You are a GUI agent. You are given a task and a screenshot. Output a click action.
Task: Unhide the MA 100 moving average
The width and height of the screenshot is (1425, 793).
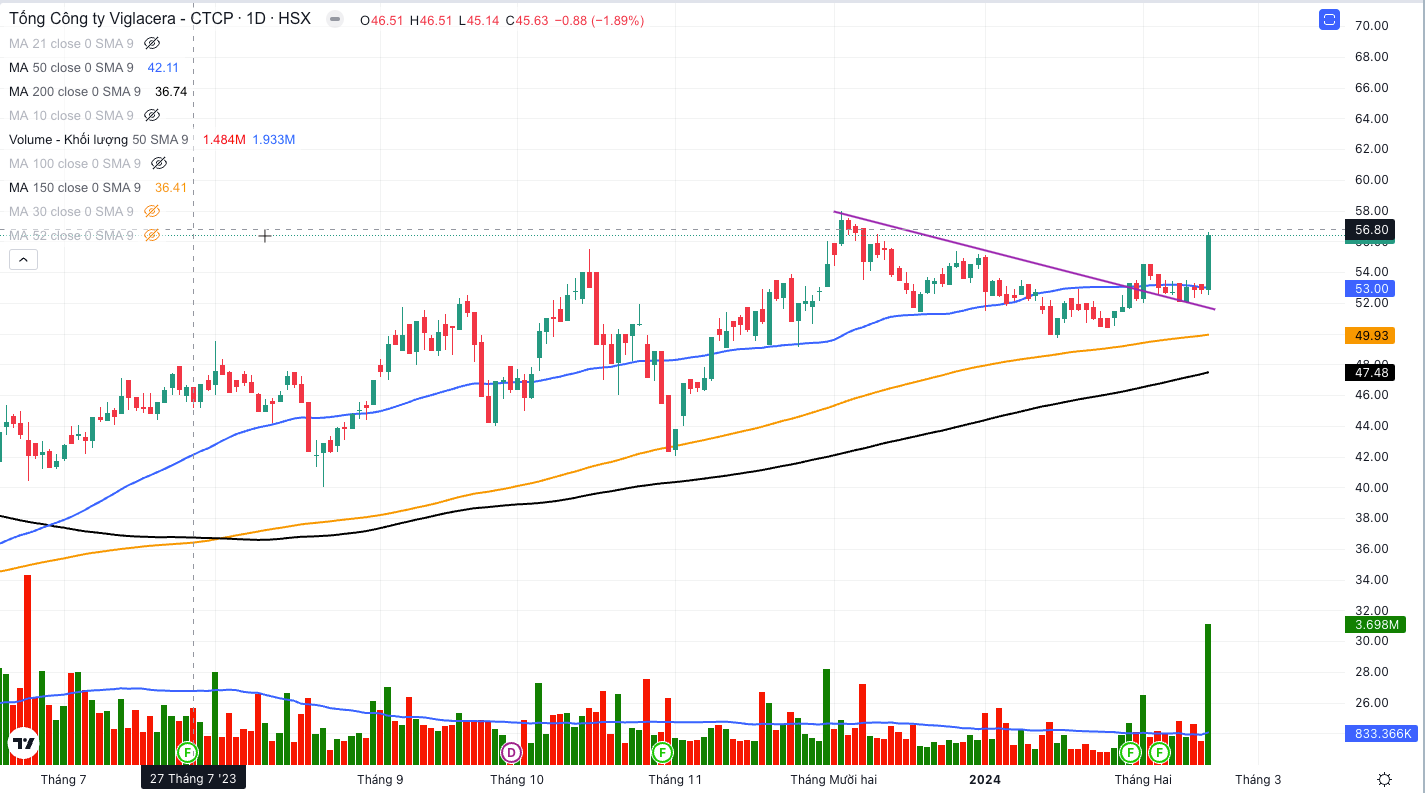[159, 163]
